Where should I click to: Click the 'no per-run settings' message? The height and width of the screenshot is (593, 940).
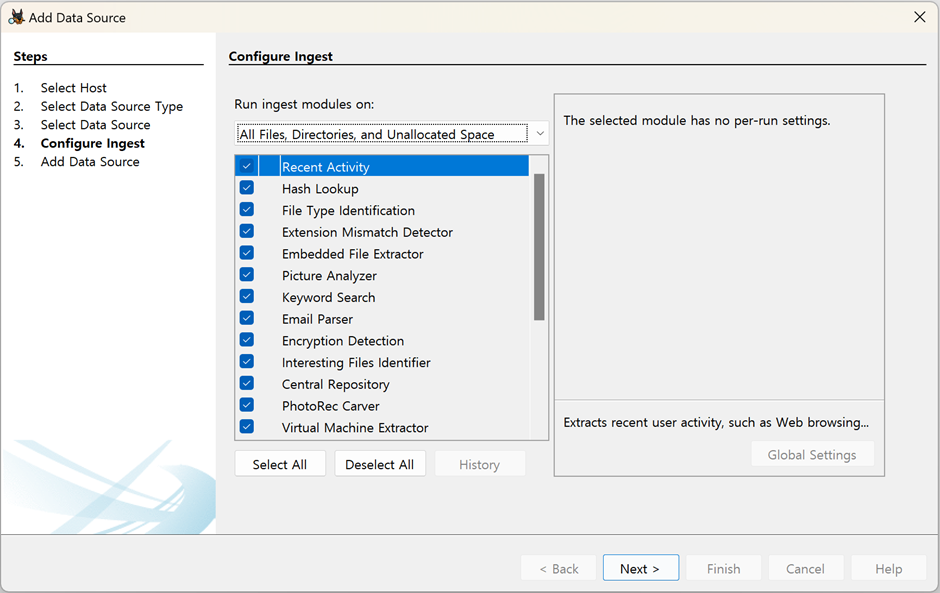pyautogui.click(x=697, y=121)
